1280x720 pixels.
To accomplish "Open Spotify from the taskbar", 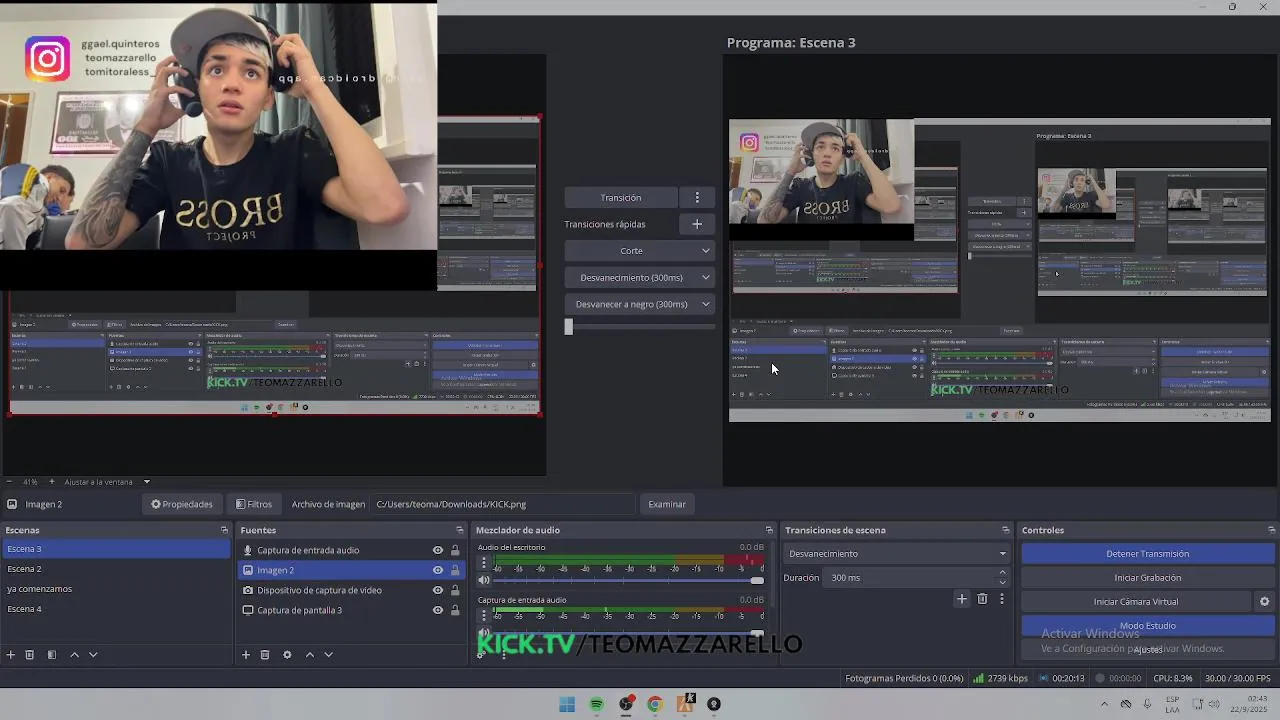I will point(597,705).
